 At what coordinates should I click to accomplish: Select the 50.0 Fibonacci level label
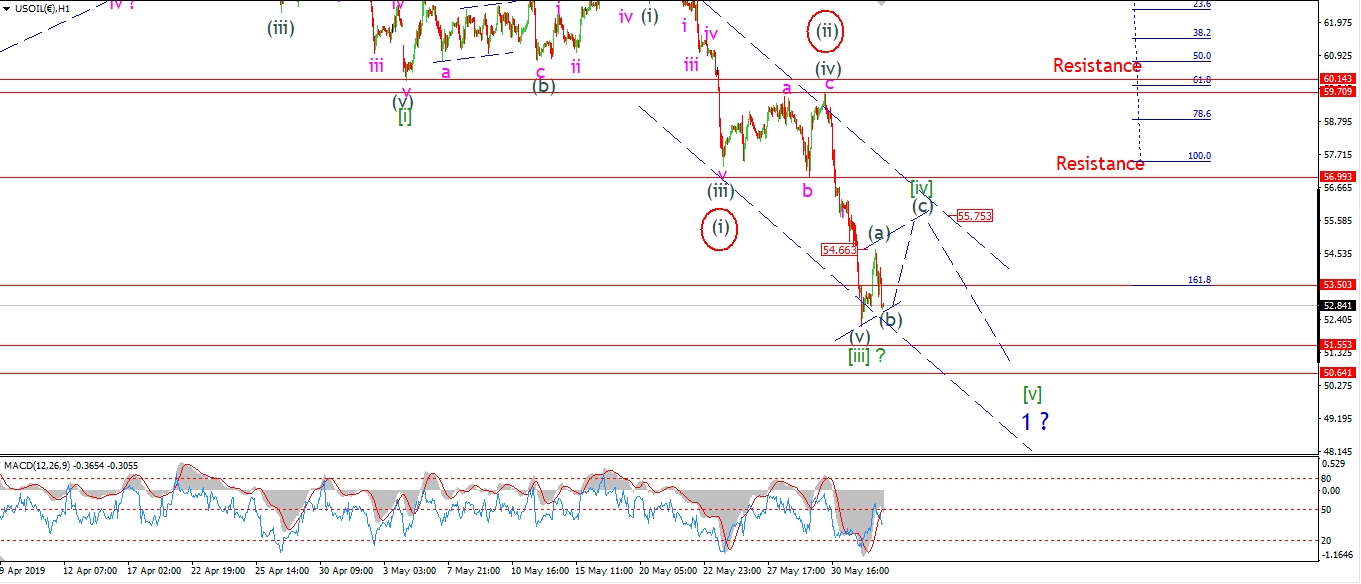tap(1202, 56)
